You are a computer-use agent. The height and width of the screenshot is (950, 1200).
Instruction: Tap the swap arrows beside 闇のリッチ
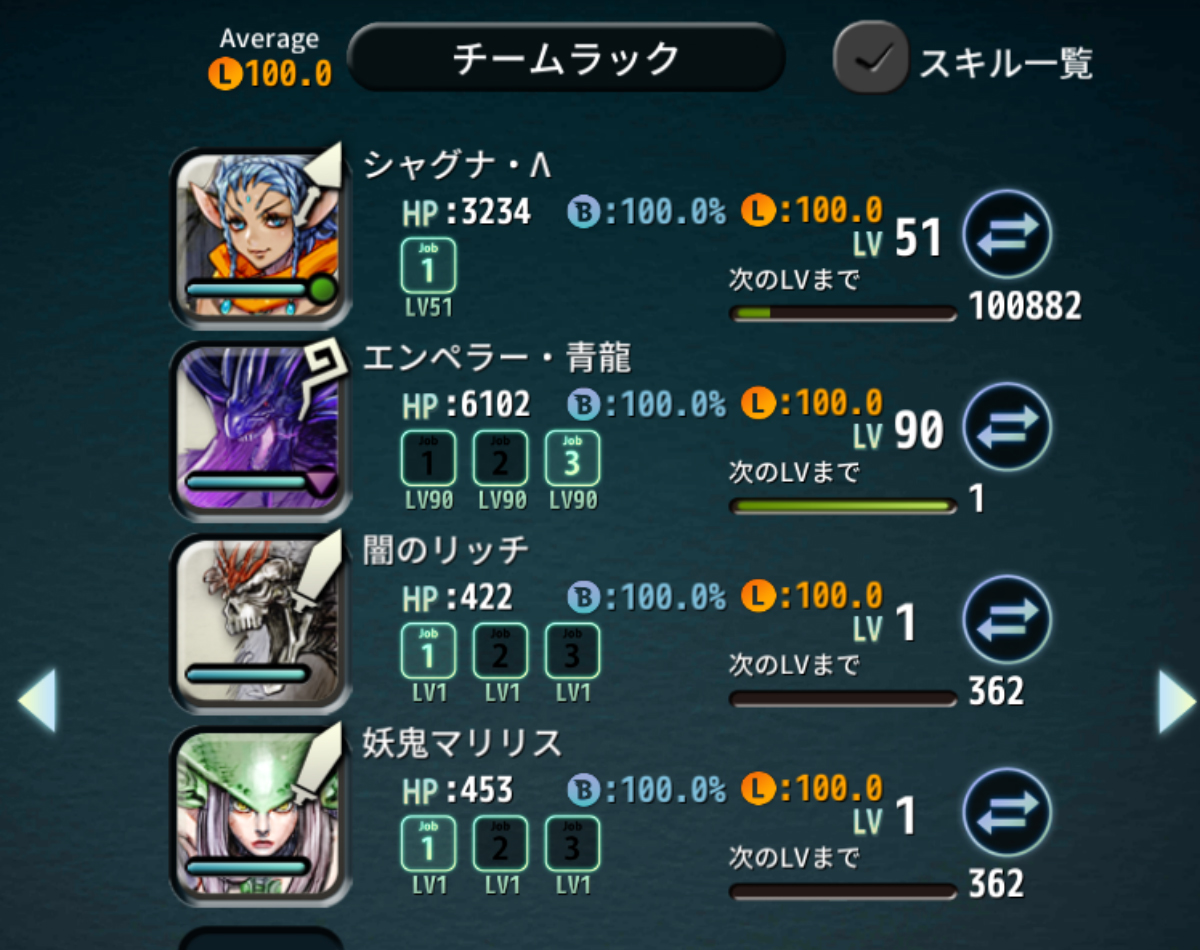tap(1007, 620)
